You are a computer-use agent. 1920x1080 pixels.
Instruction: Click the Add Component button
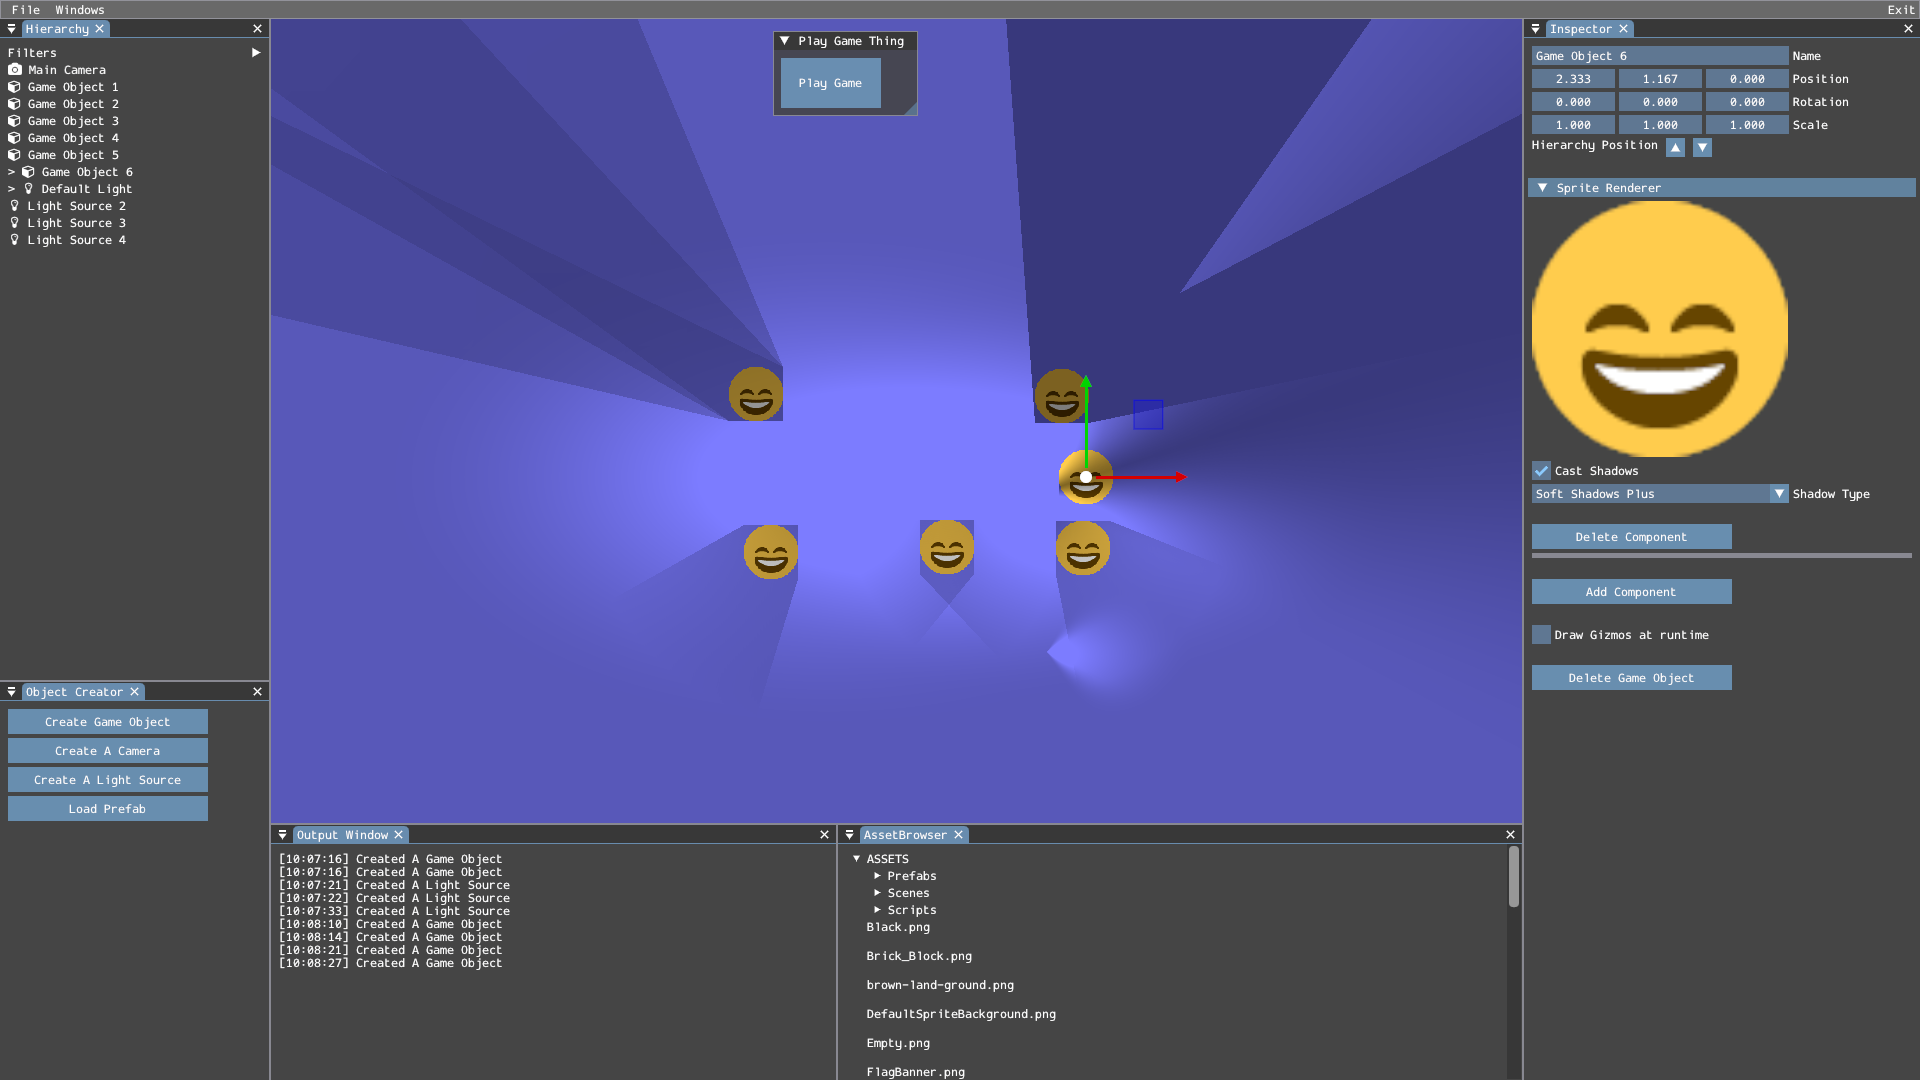(x=1631, y=592)
